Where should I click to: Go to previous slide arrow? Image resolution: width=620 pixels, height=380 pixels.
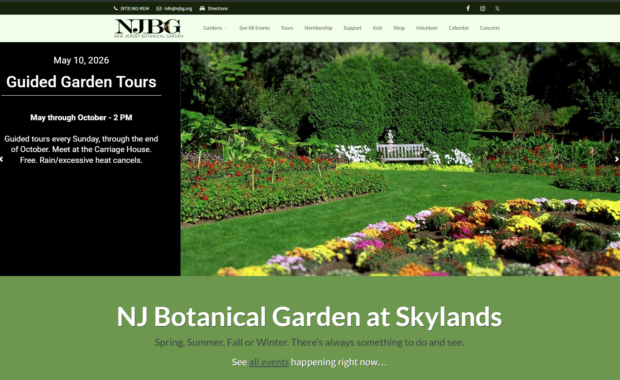2,159
